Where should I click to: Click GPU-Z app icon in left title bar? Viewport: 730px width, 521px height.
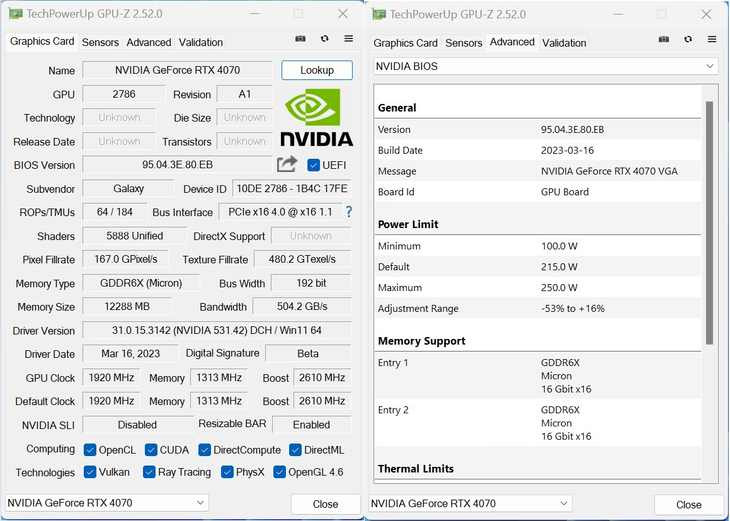click(15, 14)
